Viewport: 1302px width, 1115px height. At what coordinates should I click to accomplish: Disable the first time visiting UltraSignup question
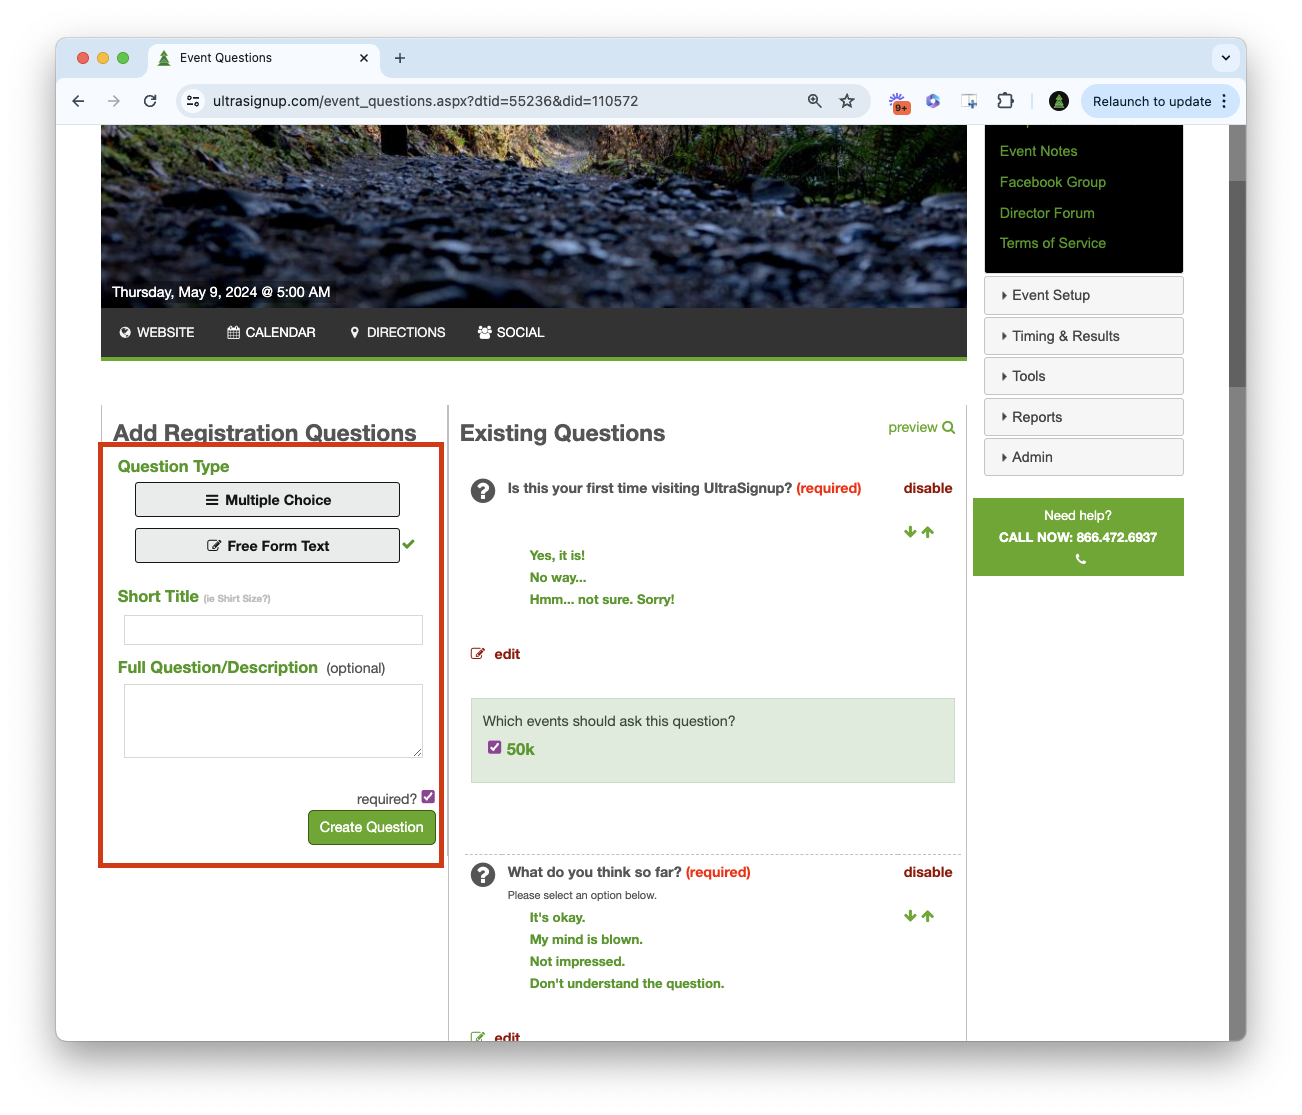point(928,488)
